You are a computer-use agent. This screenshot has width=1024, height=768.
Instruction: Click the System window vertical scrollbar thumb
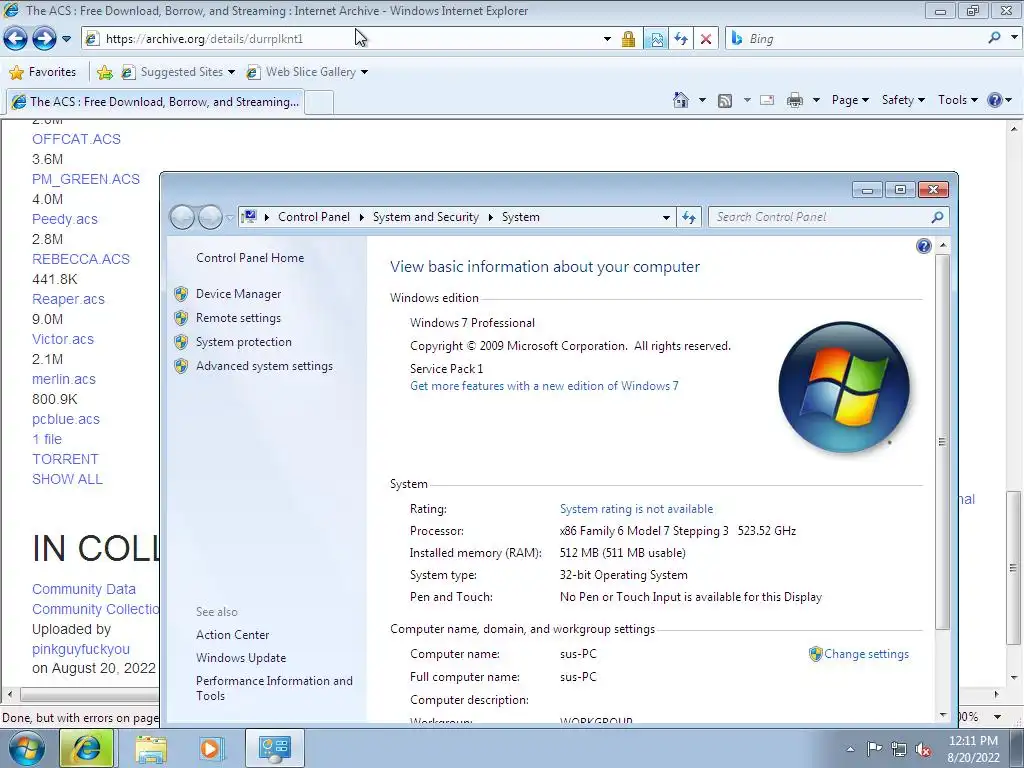[942, 442]
